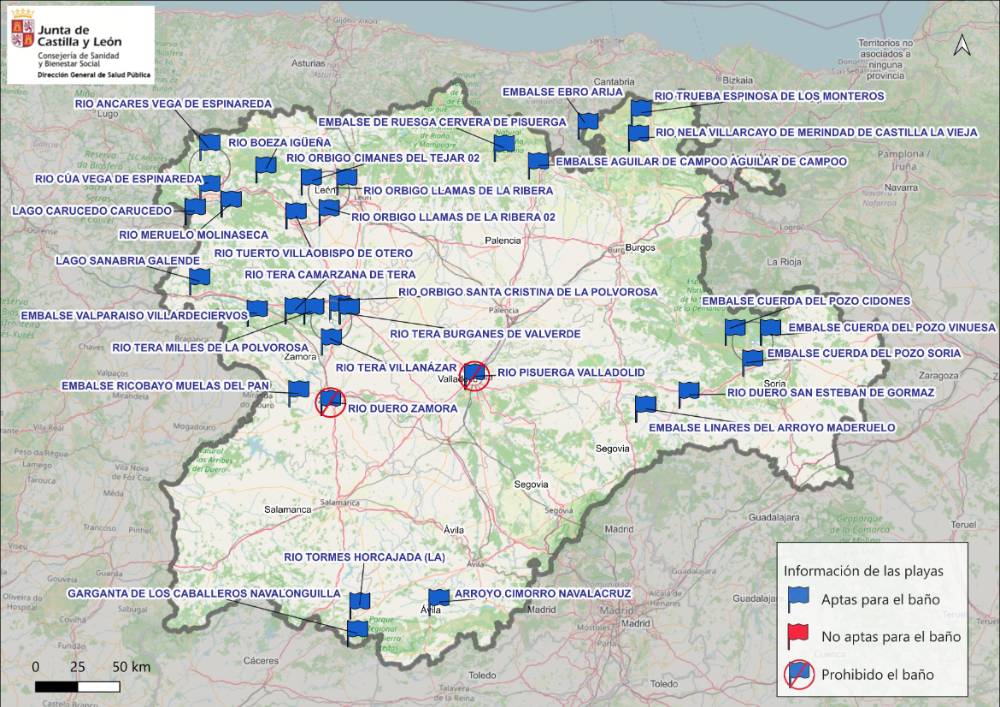Viewport: 1000px width, 707px height.
Task: Click the Rio Nela Villarcayo flag
Action: (x=638, y=138)
